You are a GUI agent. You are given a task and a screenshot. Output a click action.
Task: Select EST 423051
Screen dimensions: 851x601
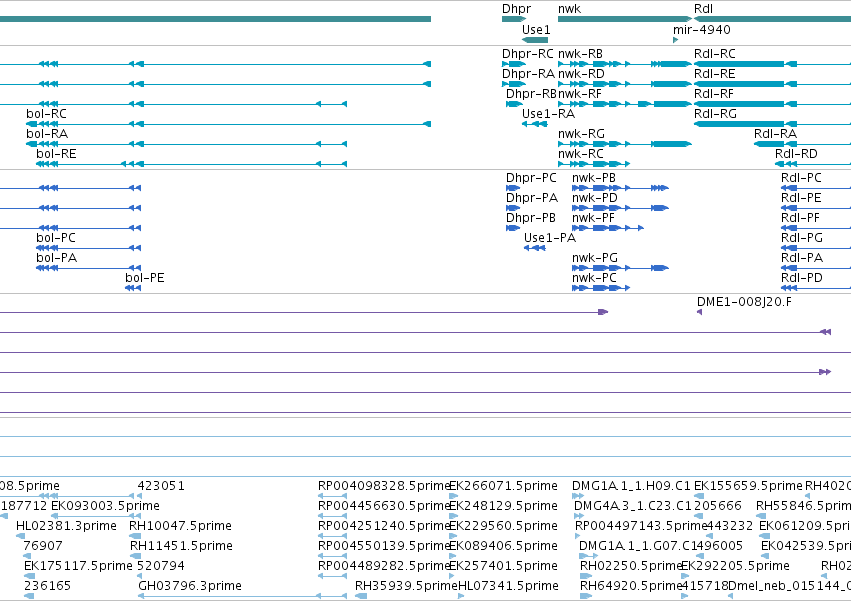161,486
